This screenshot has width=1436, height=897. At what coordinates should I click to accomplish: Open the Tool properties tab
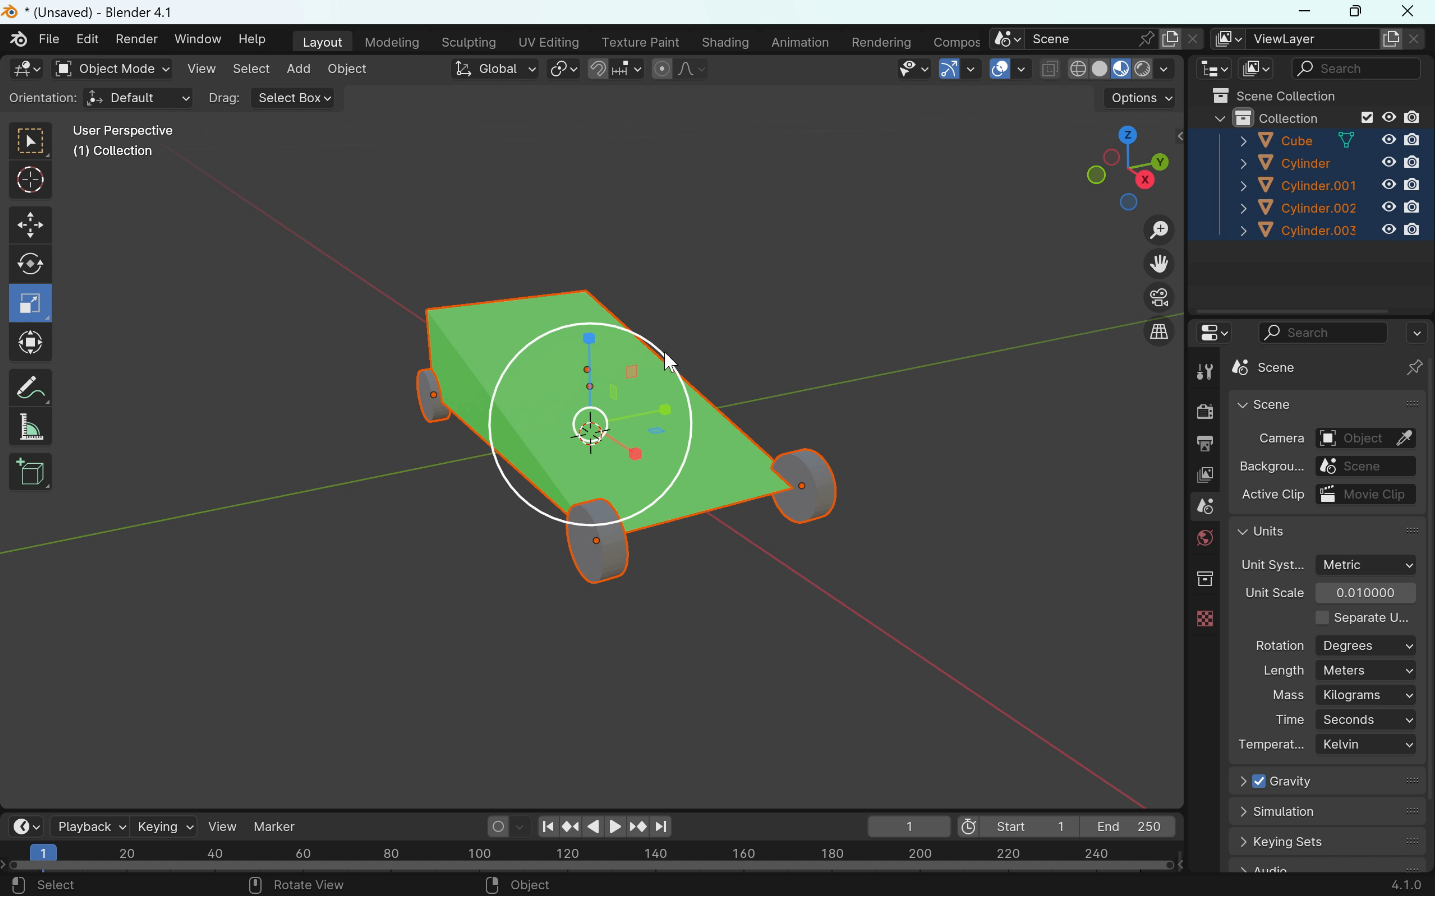coord(1205,373)
